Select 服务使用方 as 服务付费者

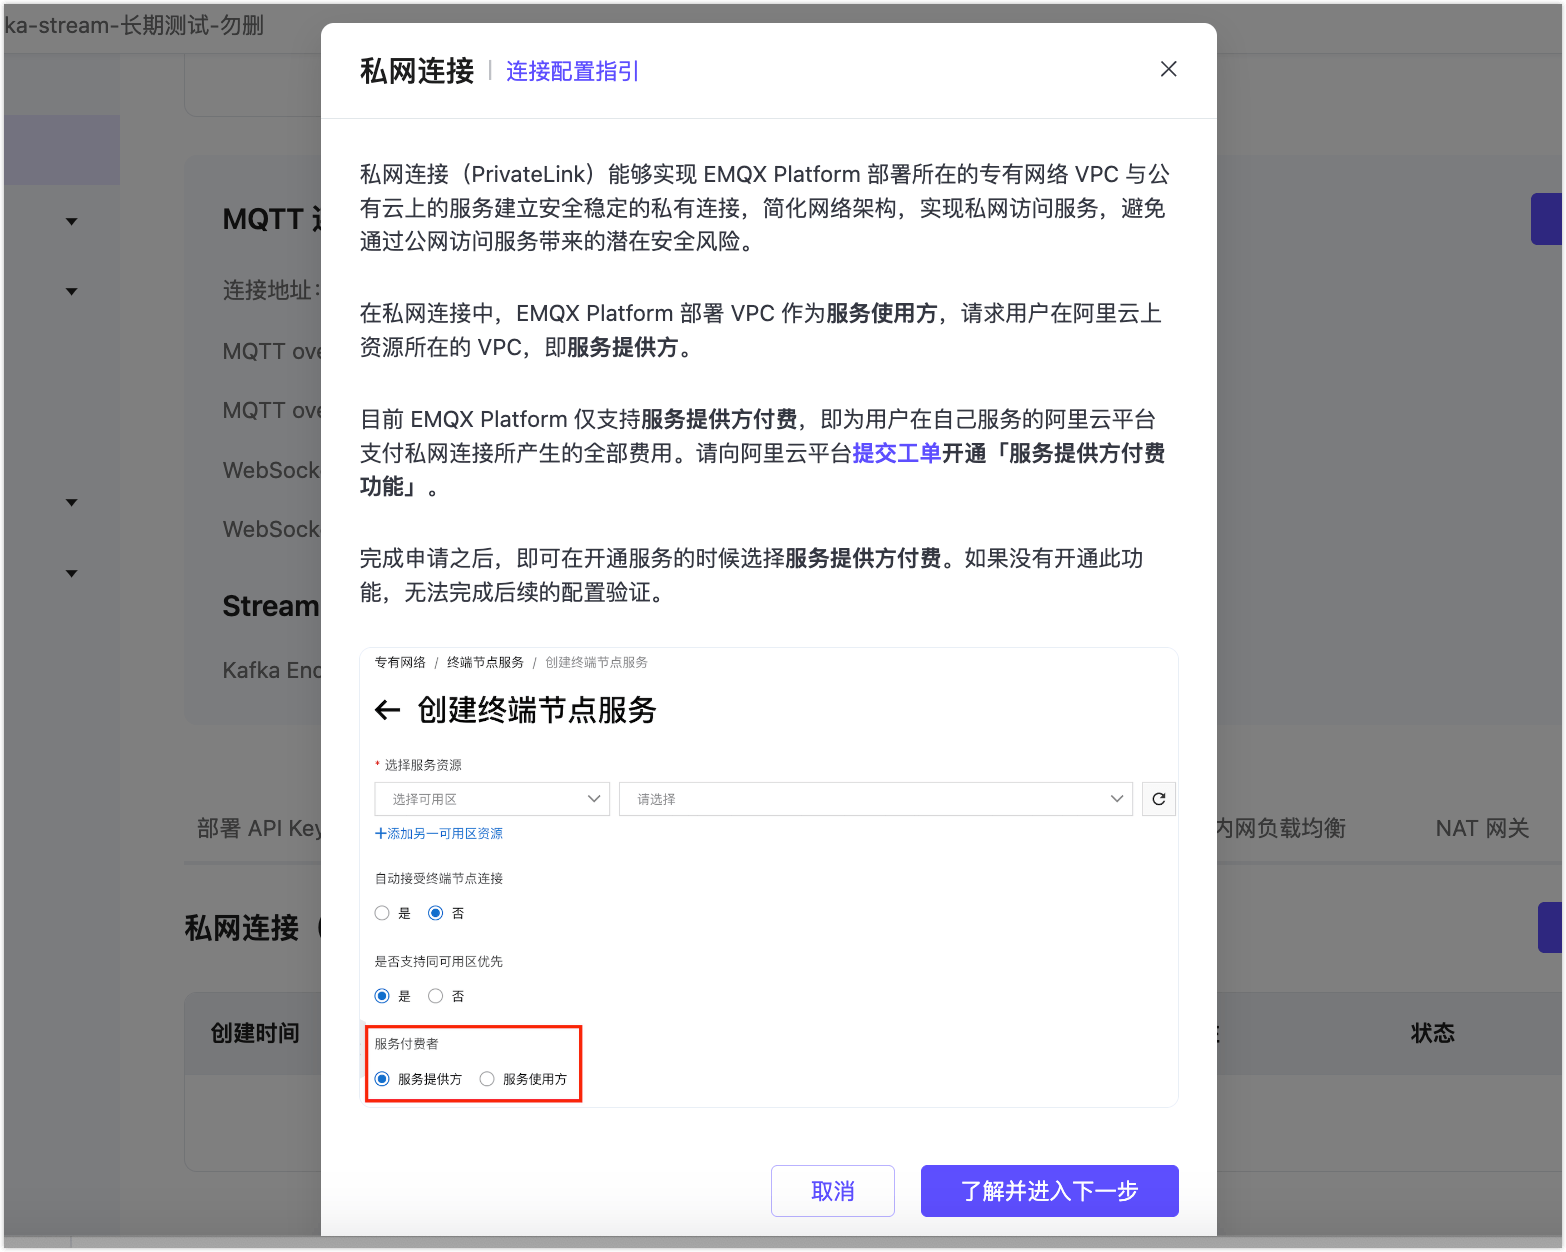pos(487,1079)
